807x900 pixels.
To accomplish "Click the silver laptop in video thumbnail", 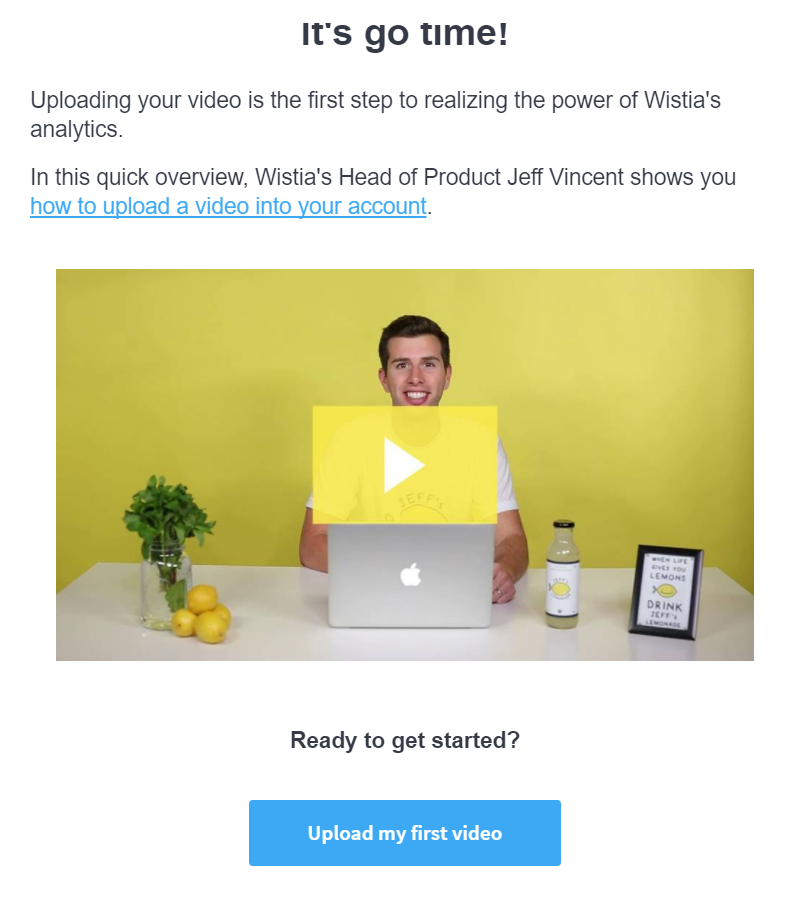I will (x=410, y=576).
